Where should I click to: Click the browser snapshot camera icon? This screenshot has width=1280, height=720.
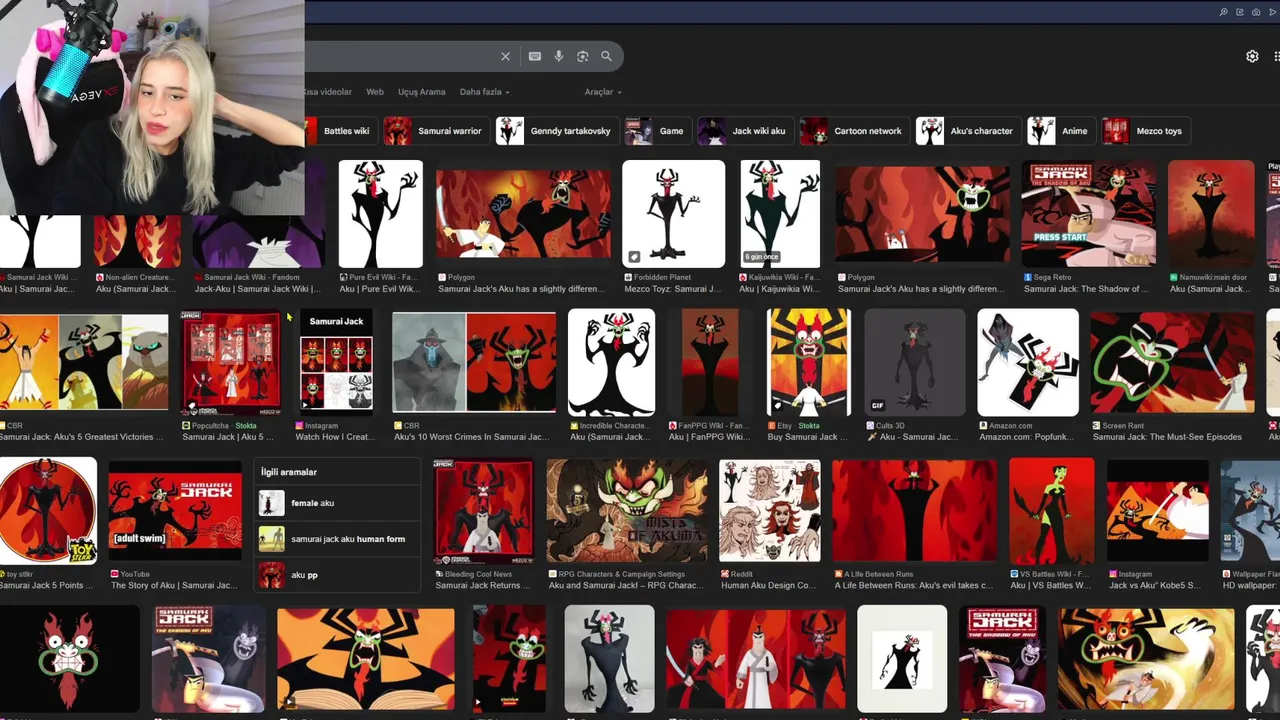1256,12
